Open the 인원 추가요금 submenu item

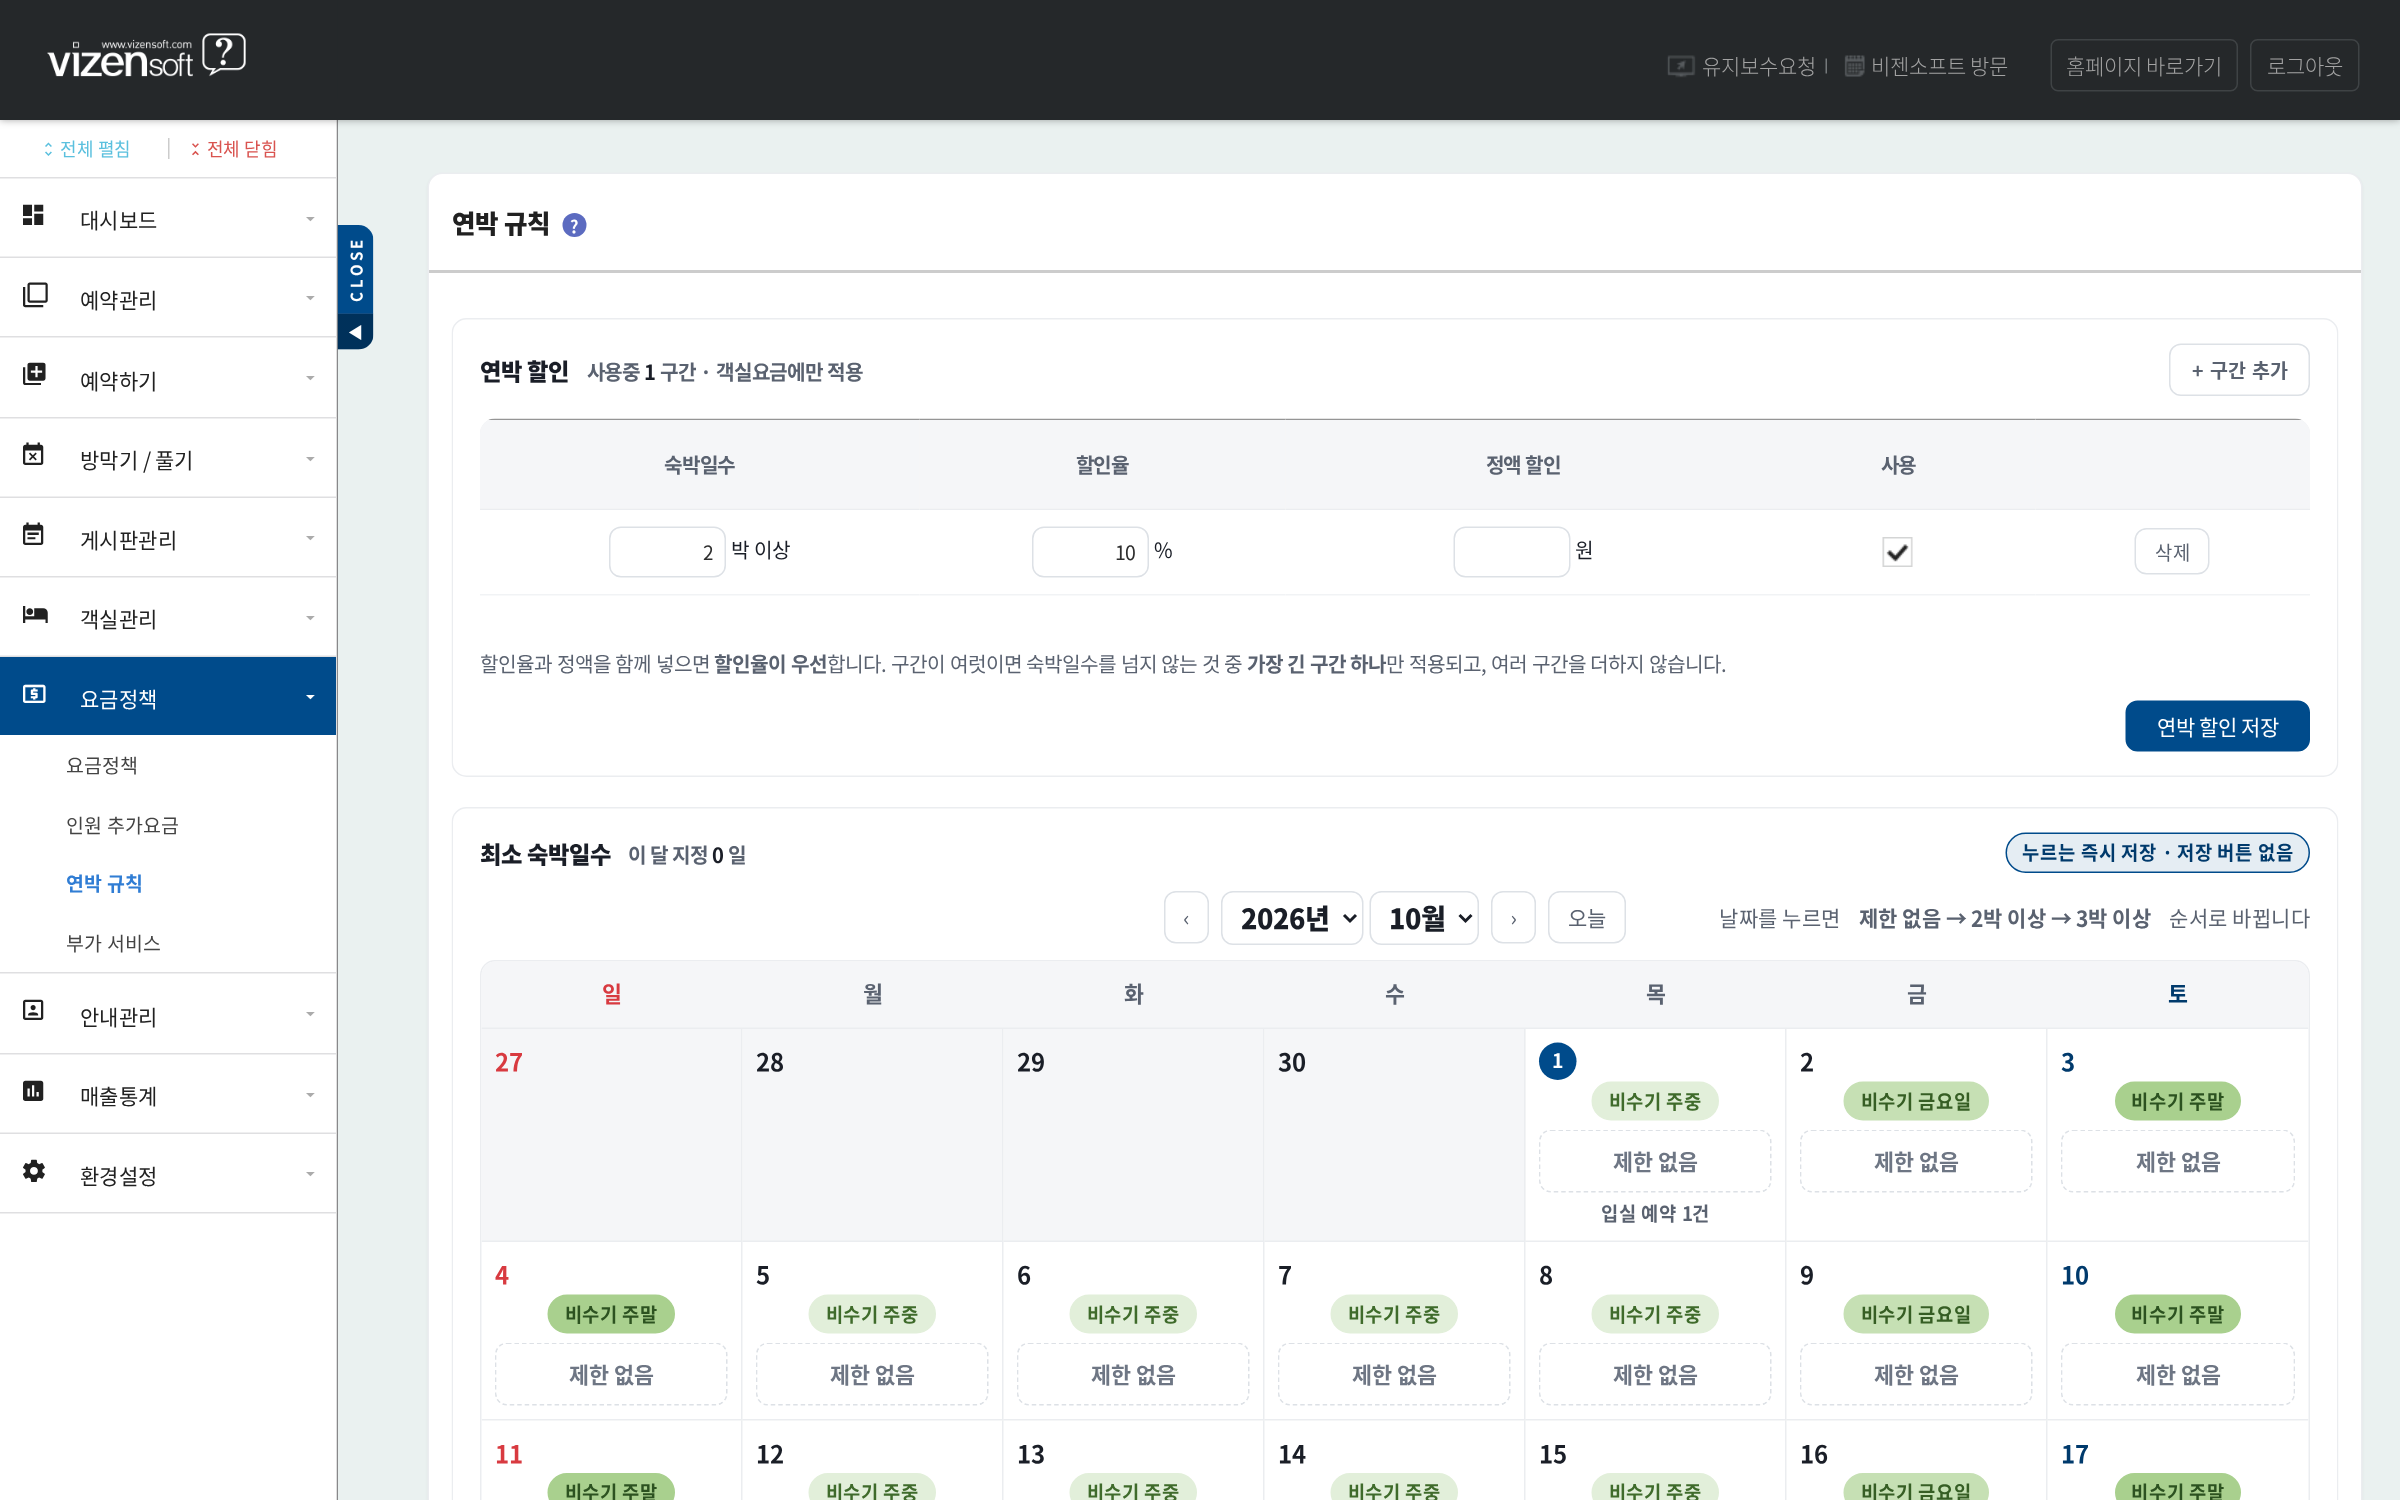(x=122, y=825)
